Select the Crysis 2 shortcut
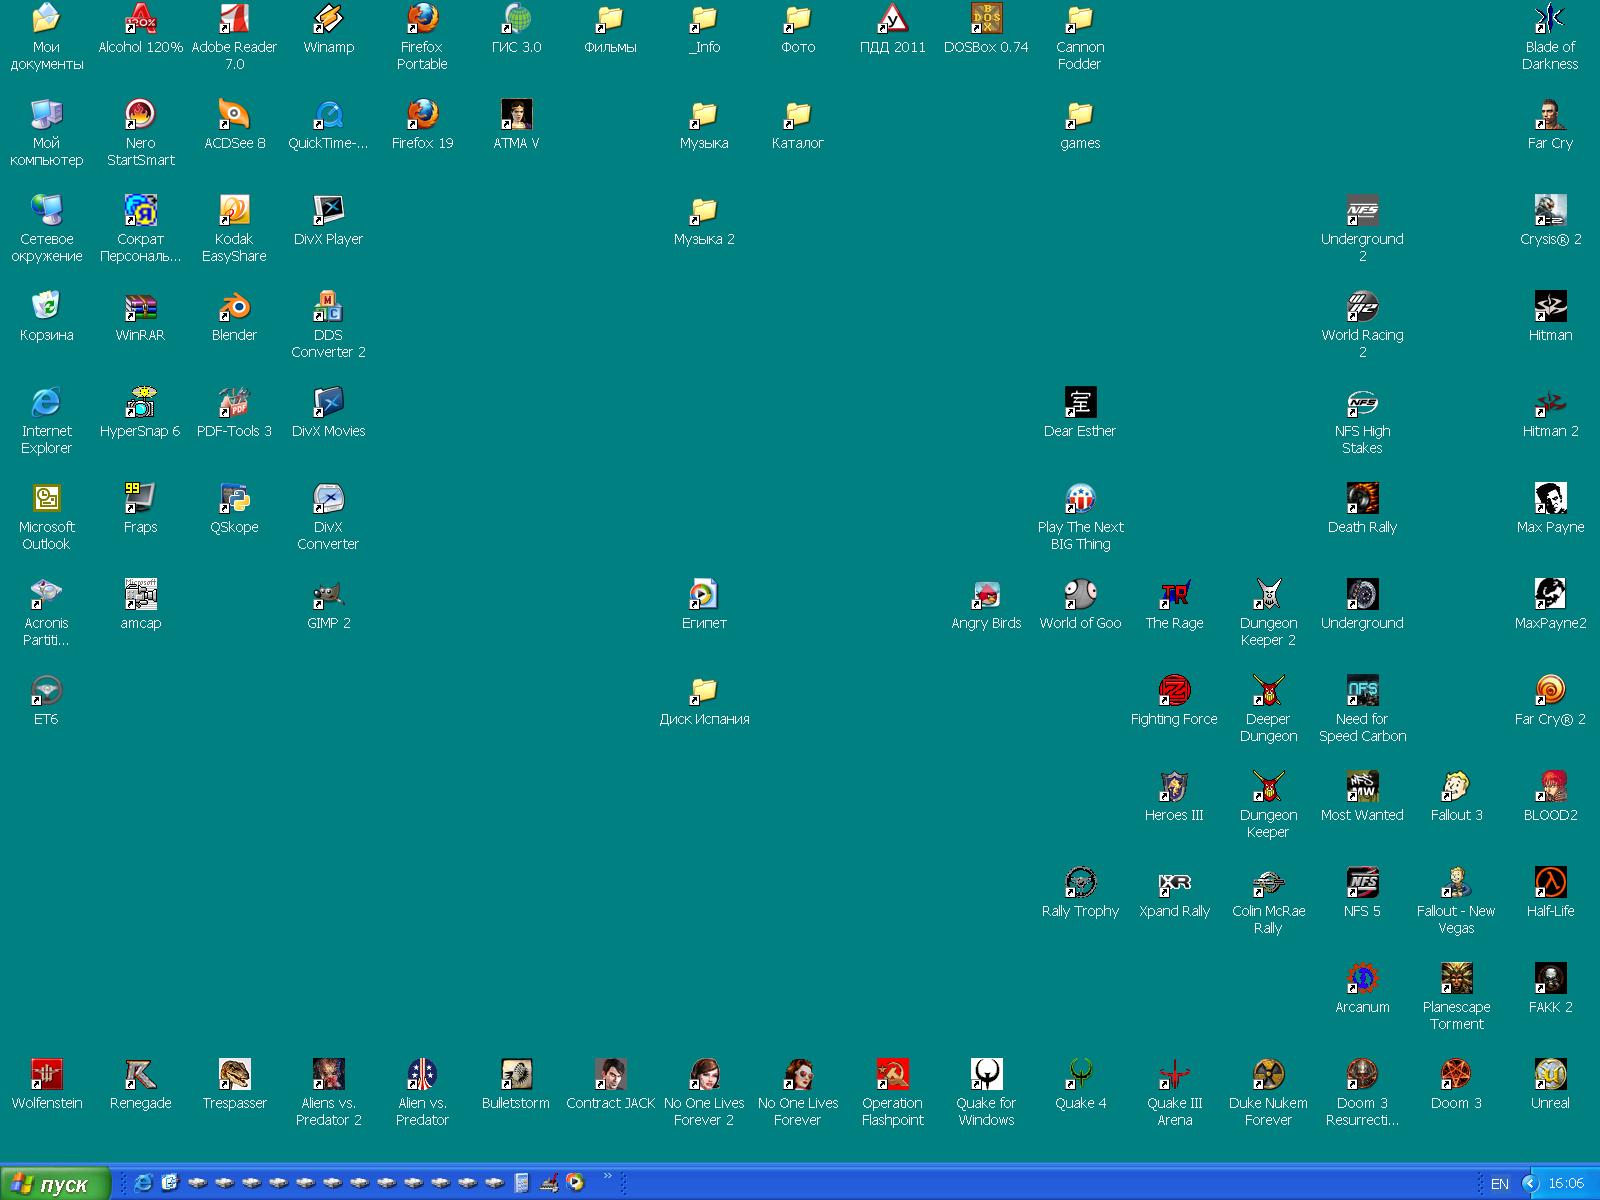This screenshot has width=1600, height=1200. click(x=1550, y=210)
